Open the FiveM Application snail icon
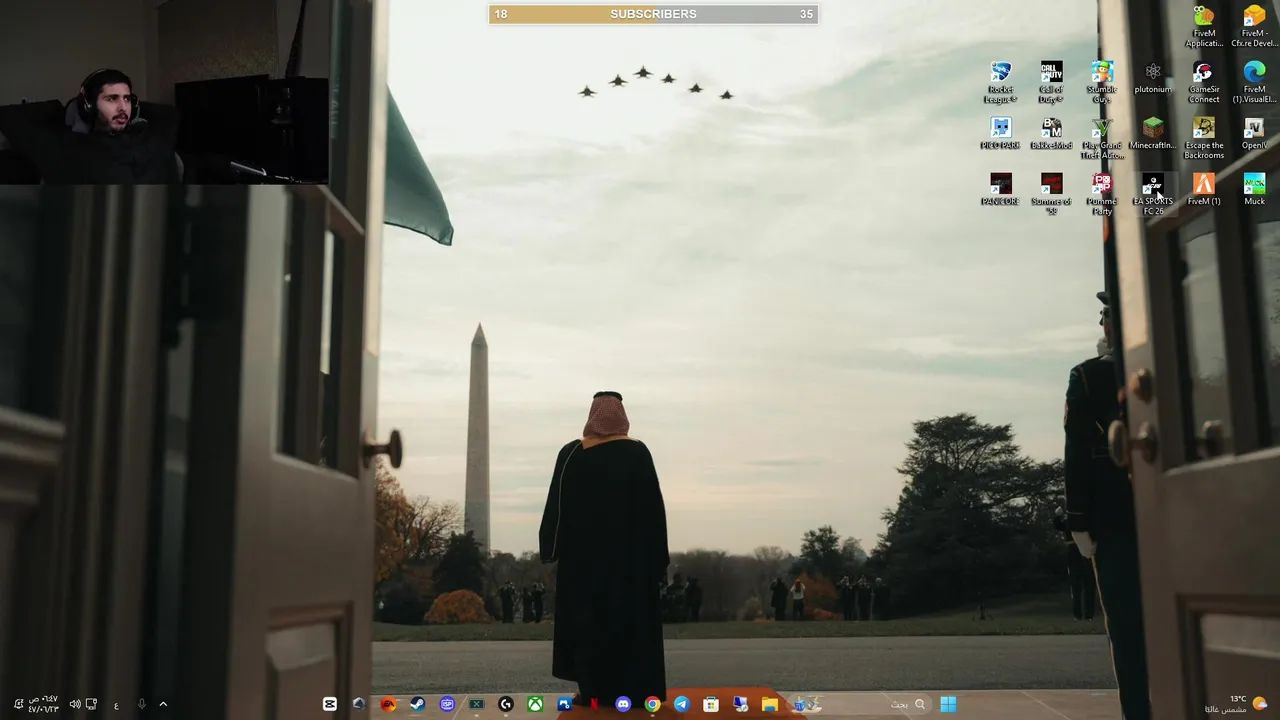This screenshot has width=1280, height=720. 1204,26
